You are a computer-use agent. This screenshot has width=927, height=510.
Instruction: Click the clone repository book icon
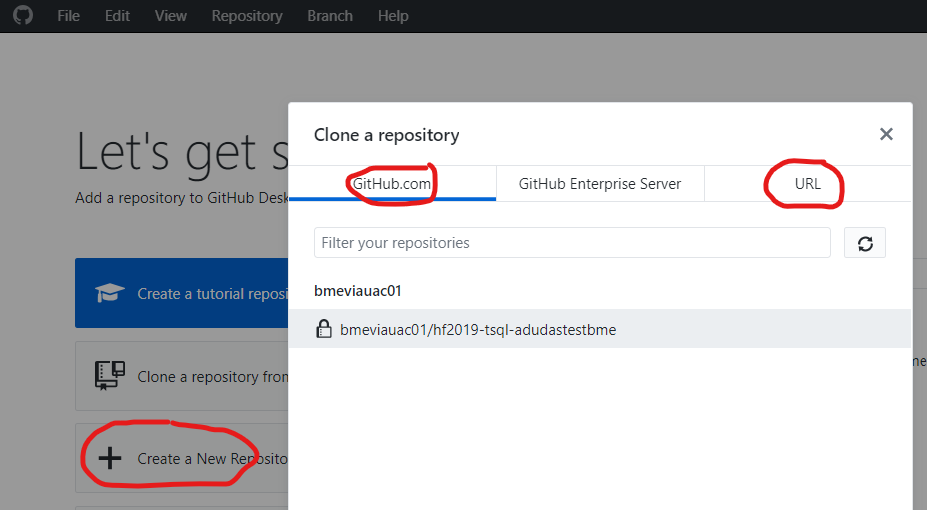[109, 376]
